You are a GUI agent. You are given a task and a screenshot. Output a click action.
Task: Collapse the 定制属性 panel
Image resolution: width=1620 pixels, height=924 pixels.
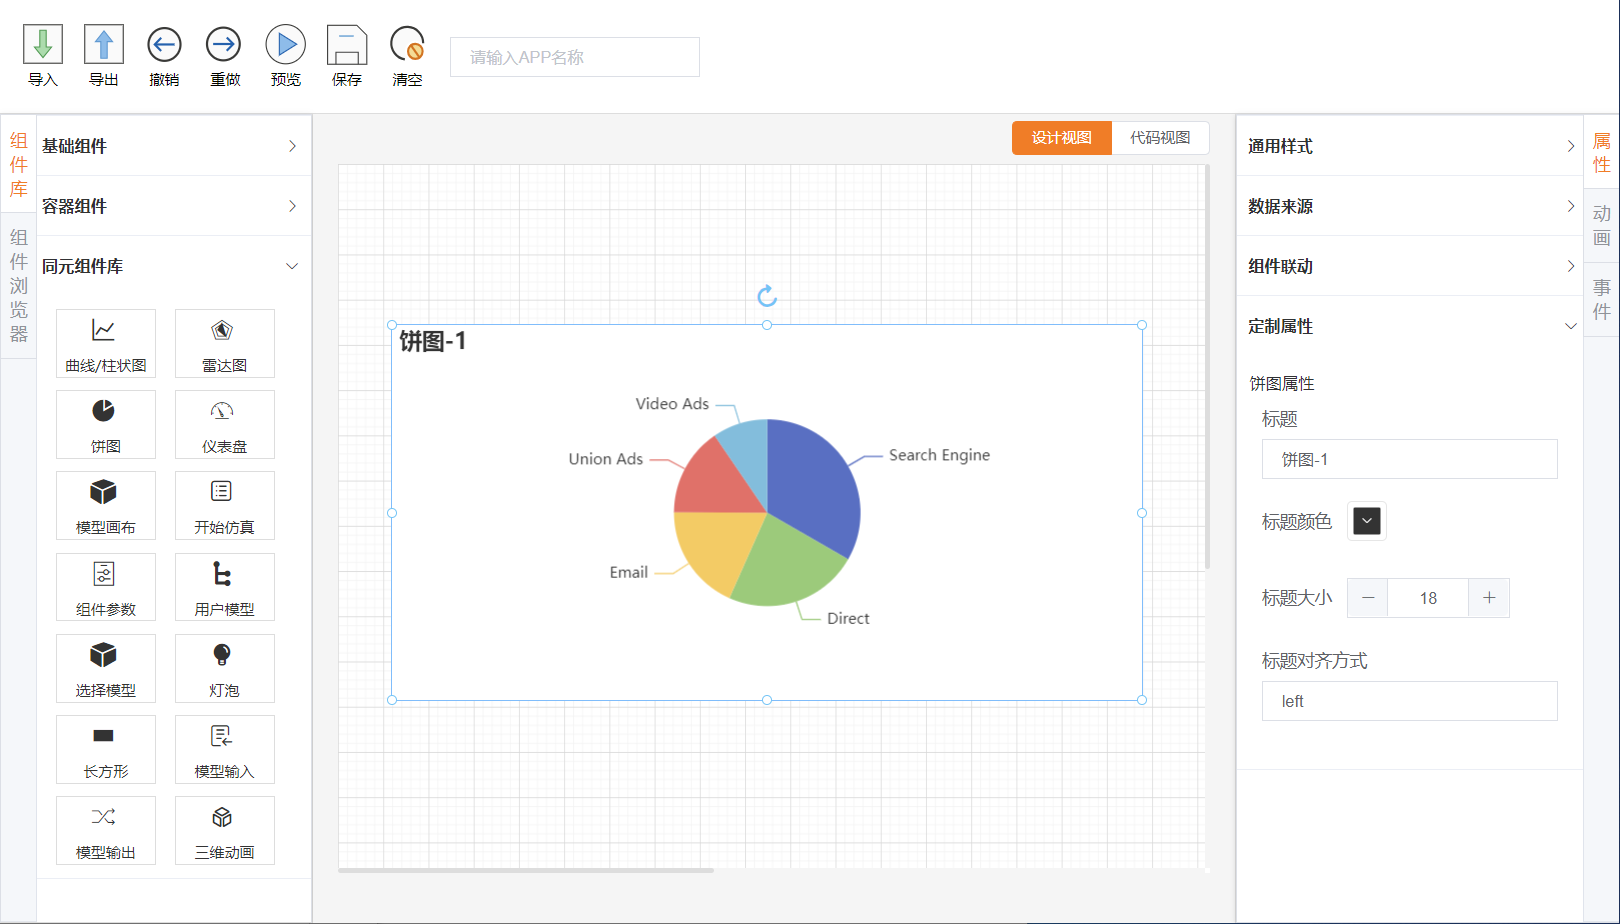(1410, 326)
